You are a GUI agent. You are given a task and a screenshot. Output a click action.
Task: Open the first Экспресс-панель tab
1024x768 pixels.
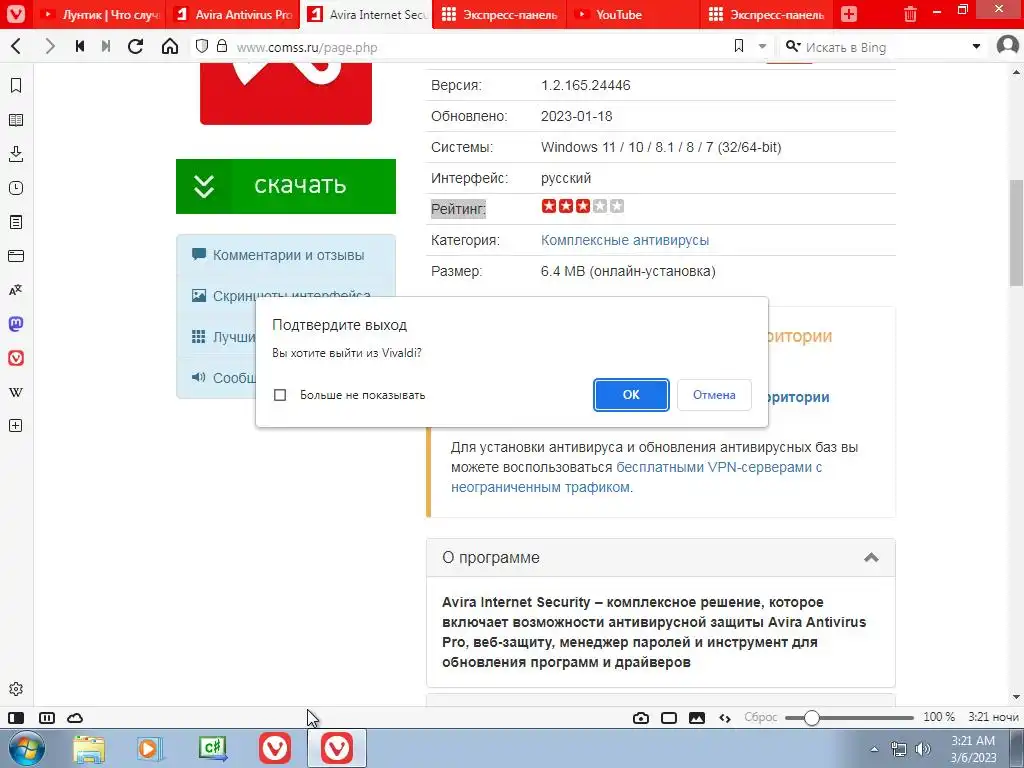point(500,14)
